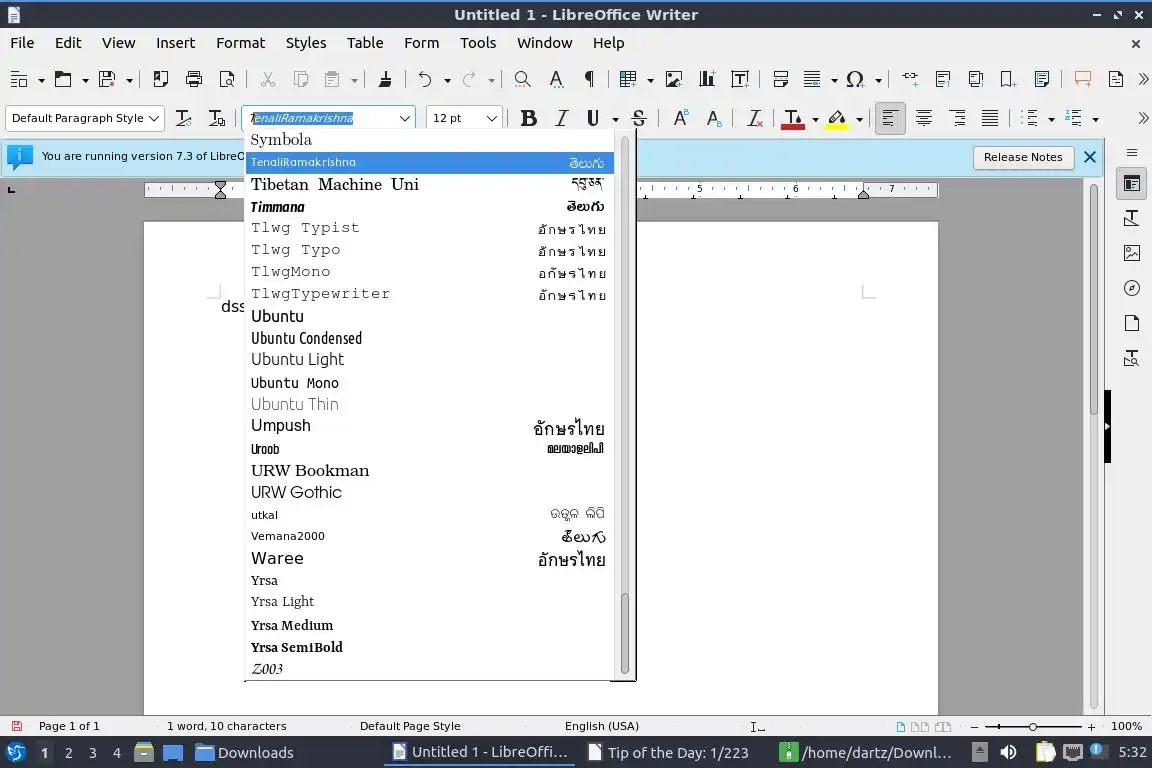The height and width of the screenshot is (768, 1152).
Task: Toggle Strikethrough formatting
Action: pos(639,118)
